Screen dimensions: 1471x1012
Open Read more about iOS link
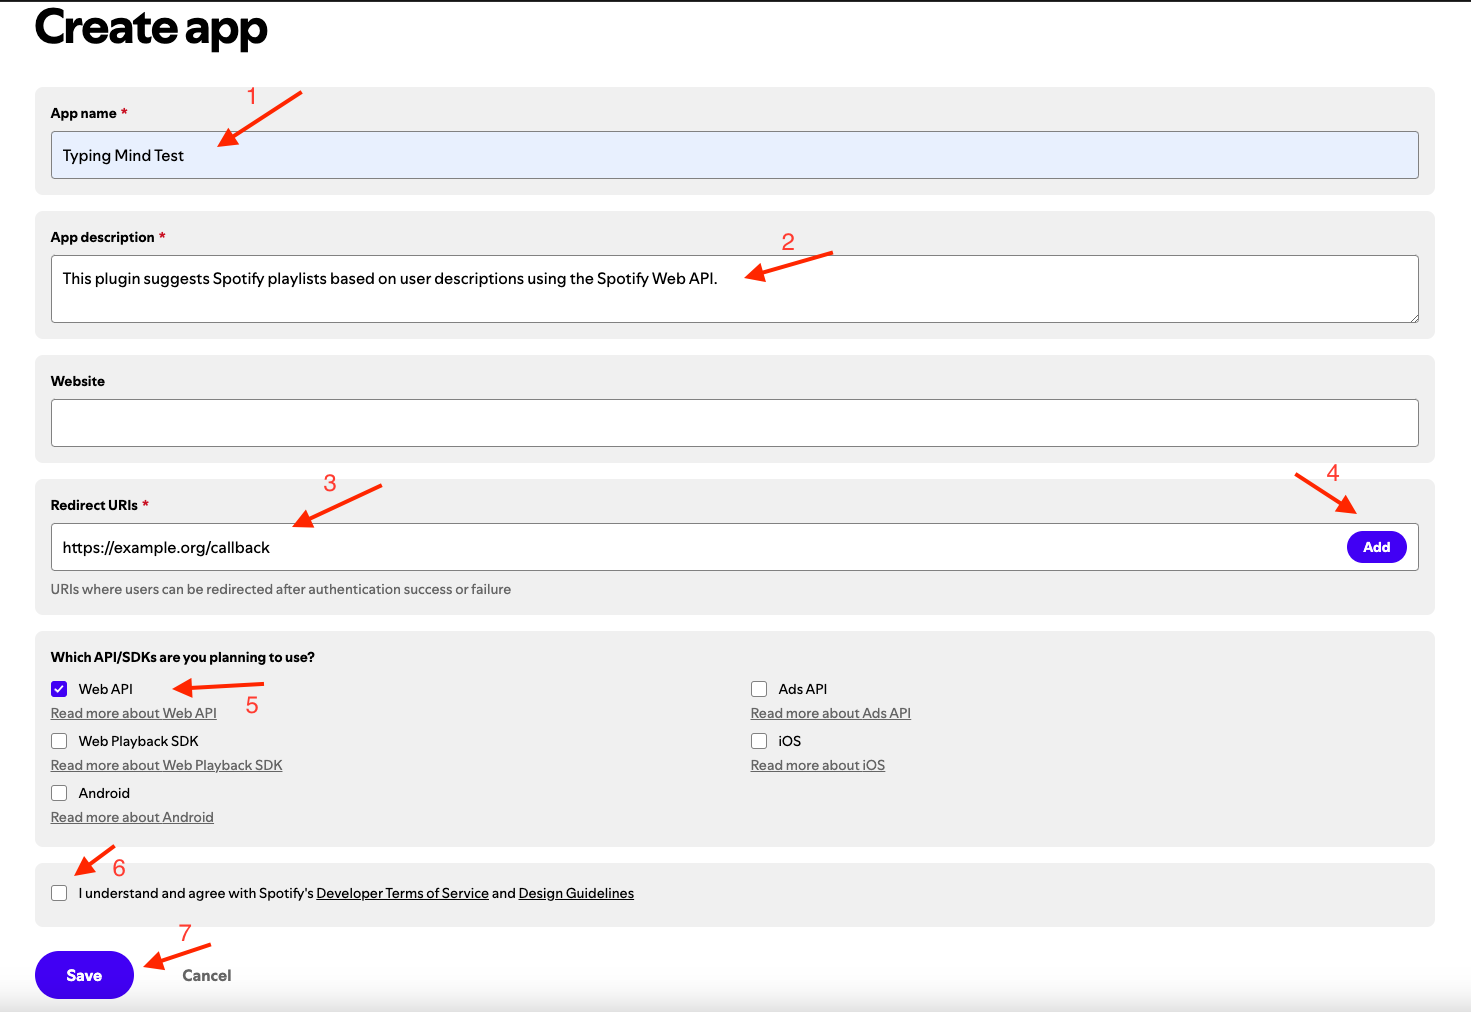coord(818,765)
